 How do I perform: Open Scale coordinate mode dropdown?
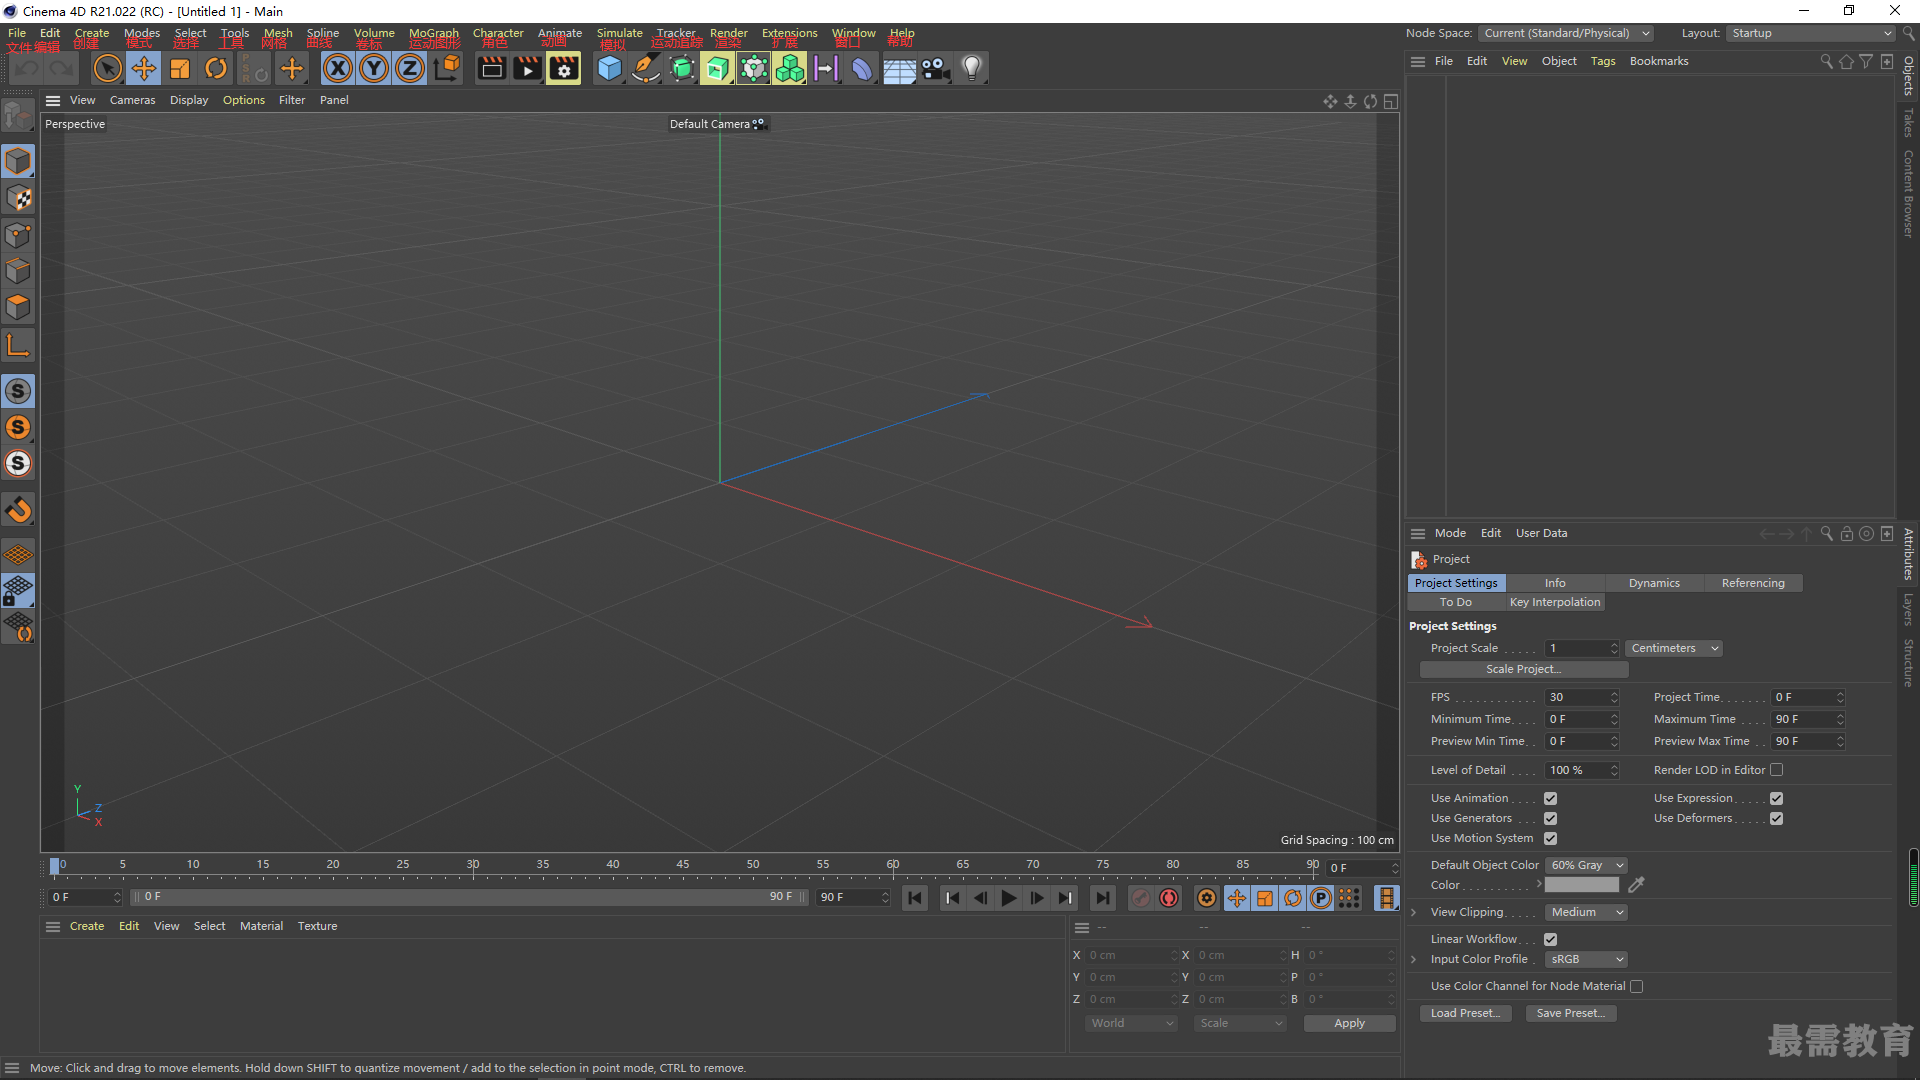click(x=1240, y=1023)
